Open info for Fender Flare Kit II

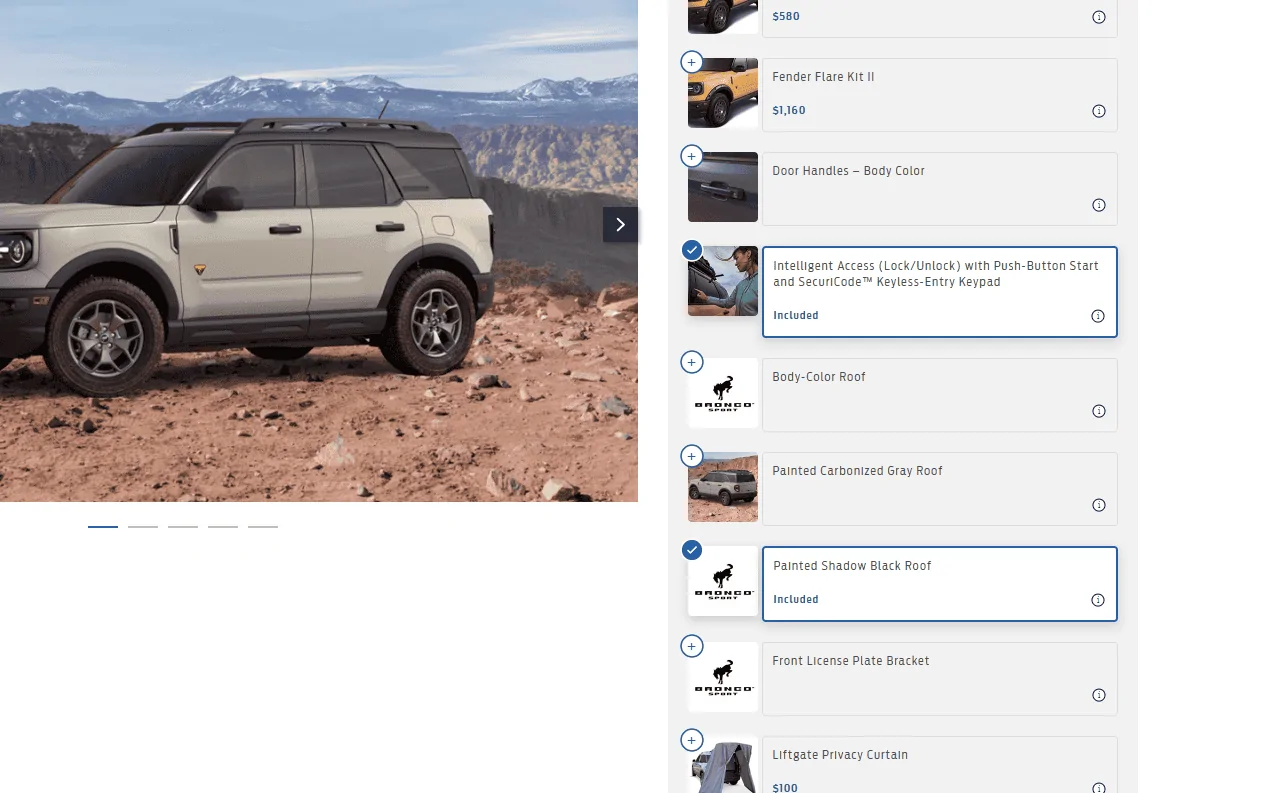coord(1098,111)
